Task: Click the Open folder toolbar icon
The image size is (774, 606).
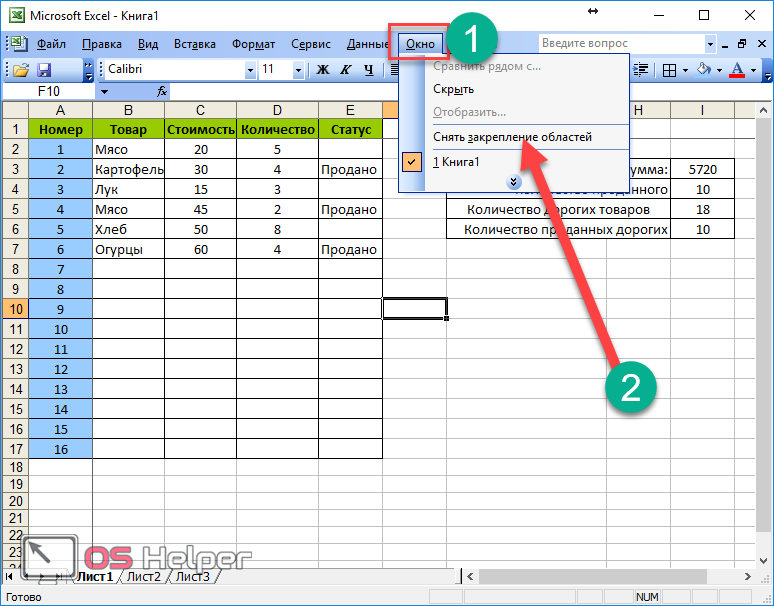Action: [21, 70]
